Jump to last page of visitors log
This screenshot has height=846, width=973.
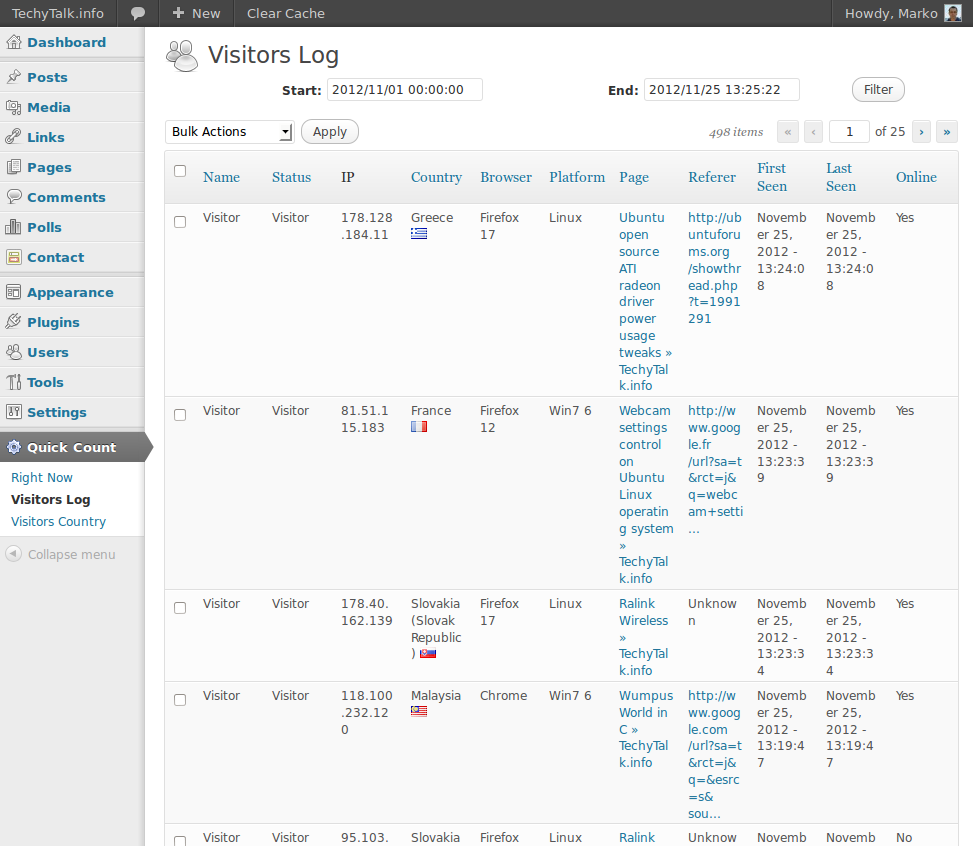coord(946,132)
